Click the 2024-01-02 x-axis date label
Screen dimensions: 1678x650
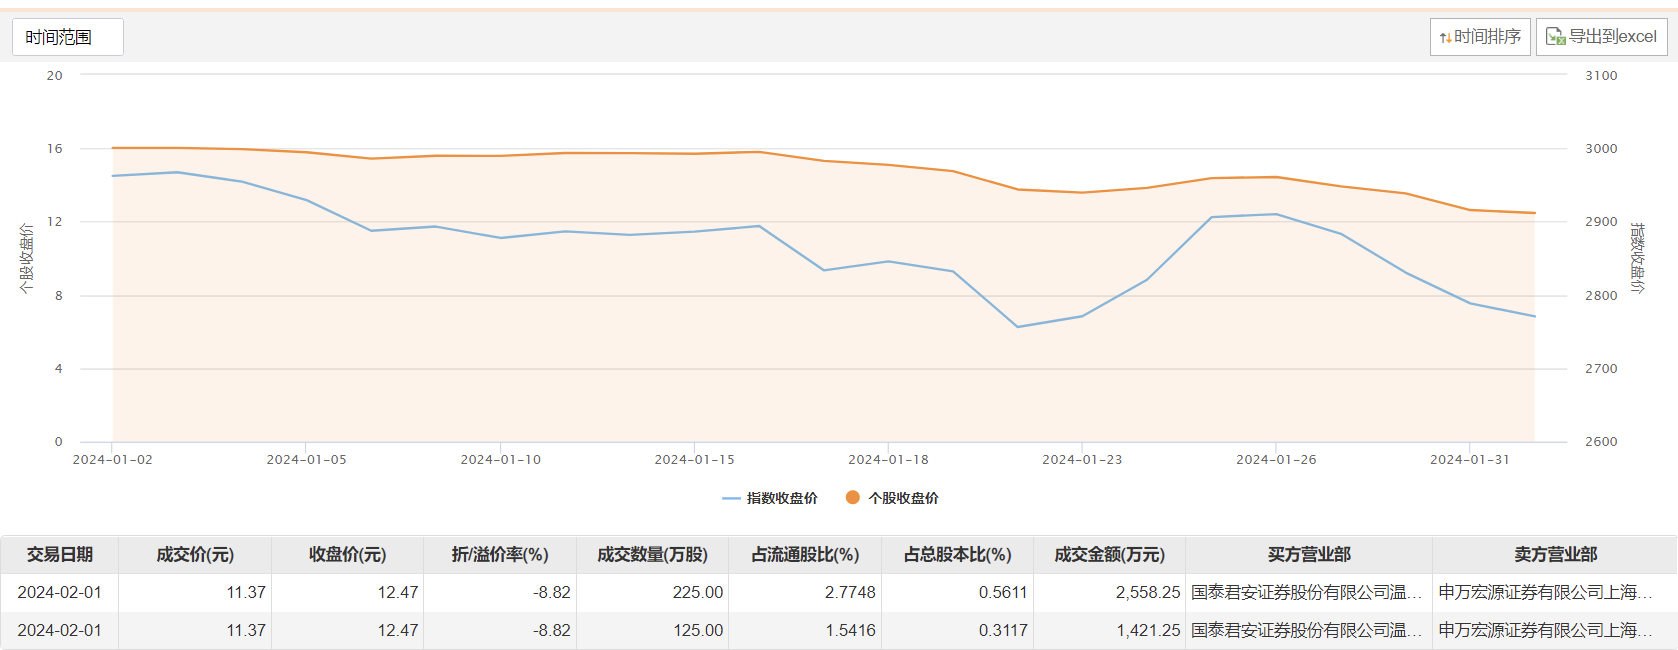click(x=112, y=459)
